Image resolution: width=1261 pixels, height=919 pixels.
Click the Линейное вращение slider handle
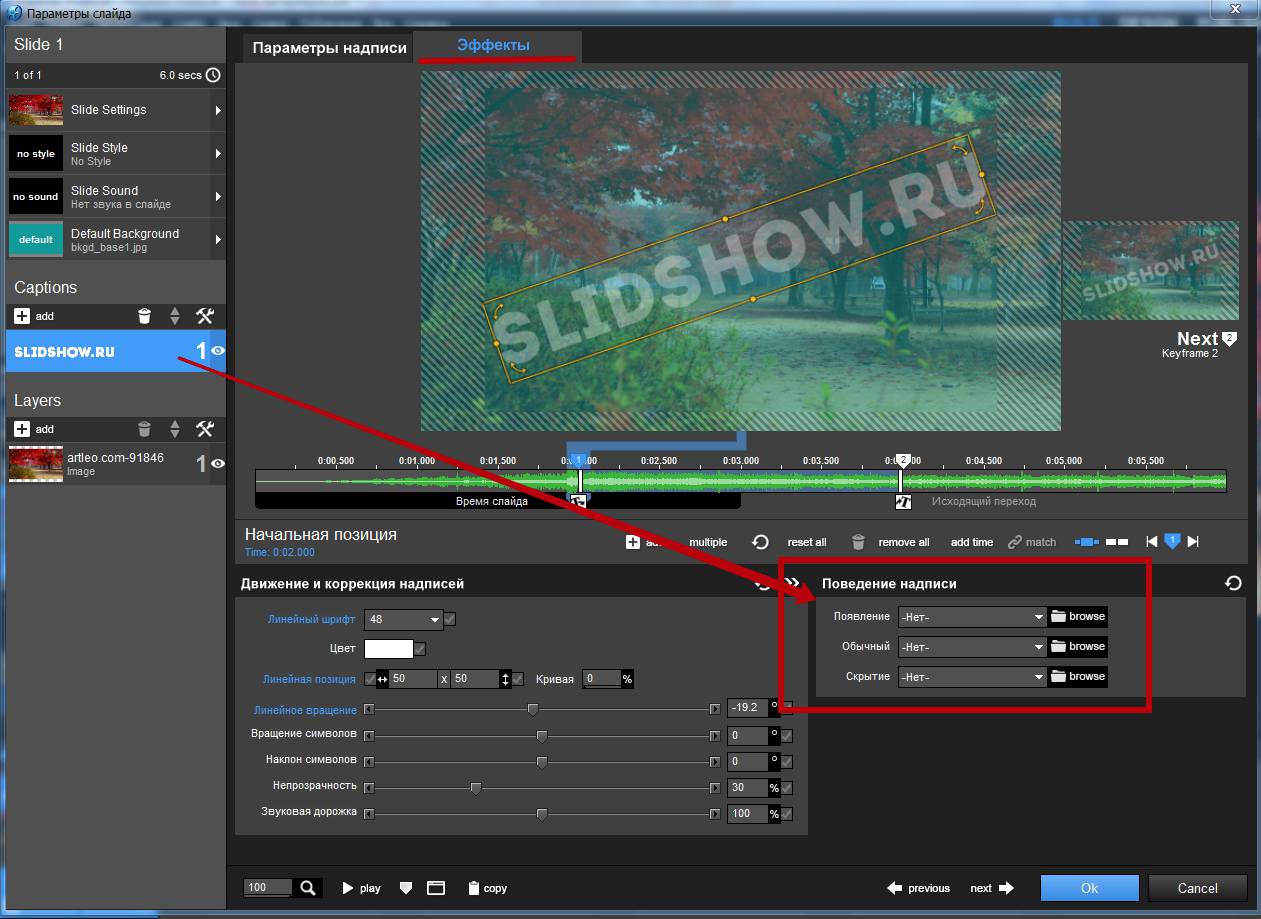(x=533, y=709)
